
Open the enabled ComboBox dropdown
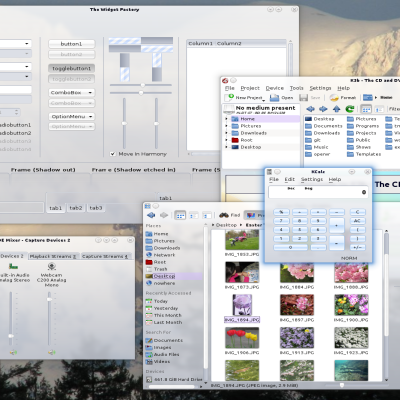point(71,92)
